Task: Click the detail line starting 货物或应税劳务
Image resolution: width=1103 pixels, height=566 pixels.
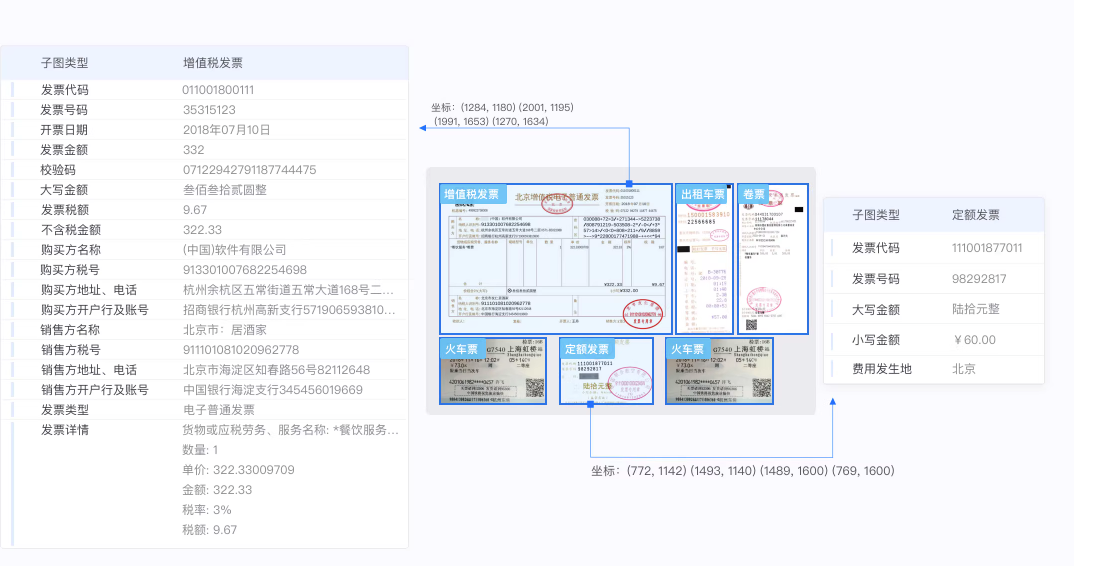Action: tap(291, 430)
